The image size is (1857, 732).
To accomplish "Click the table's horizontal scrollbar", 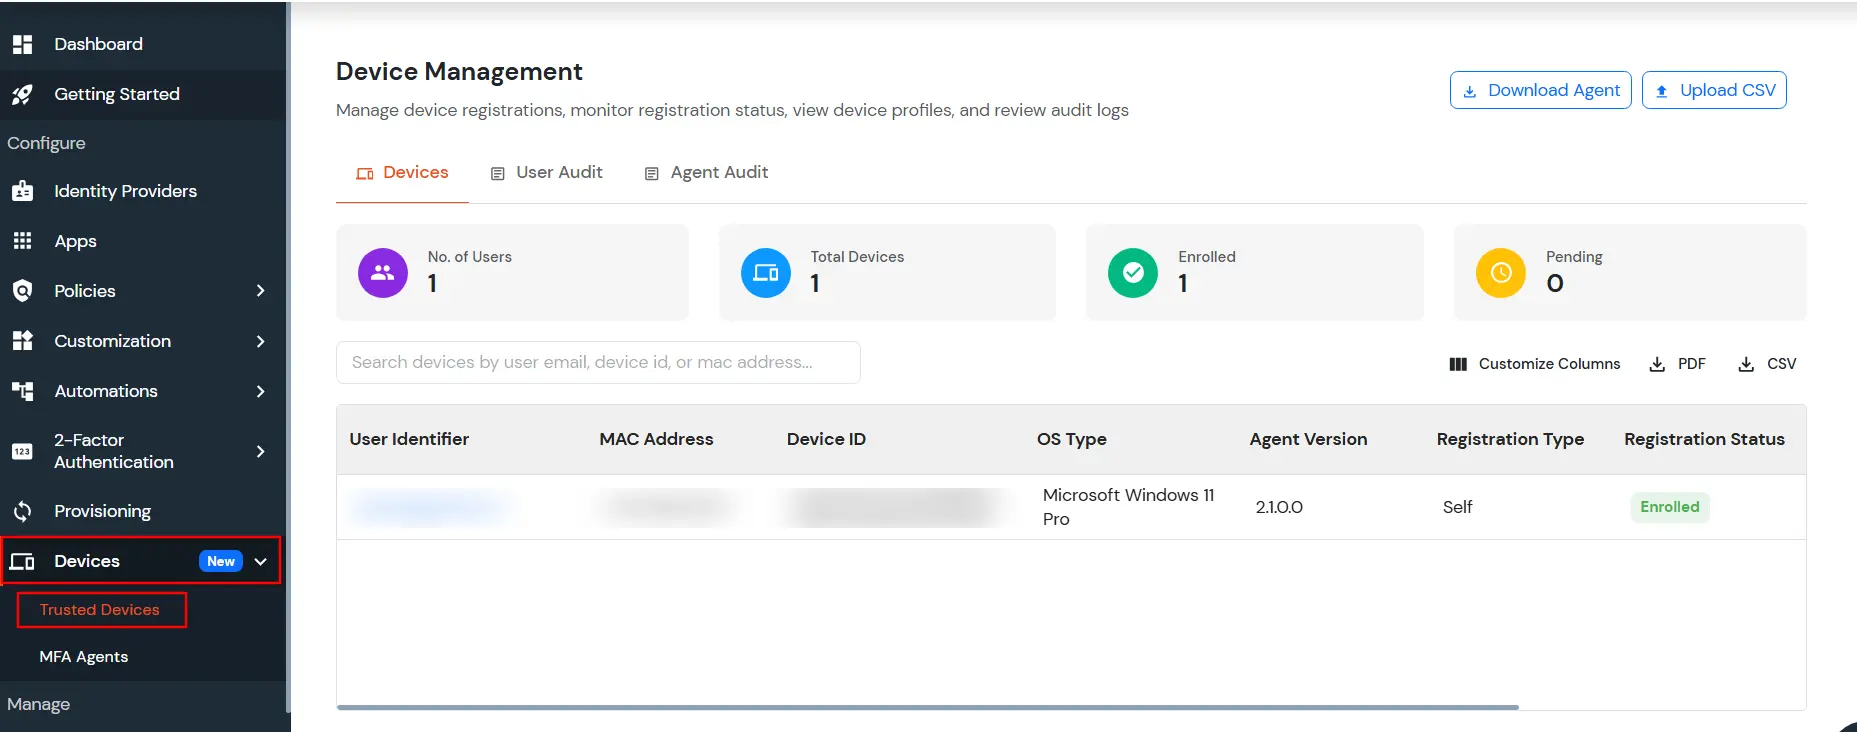I will [927, 707].
